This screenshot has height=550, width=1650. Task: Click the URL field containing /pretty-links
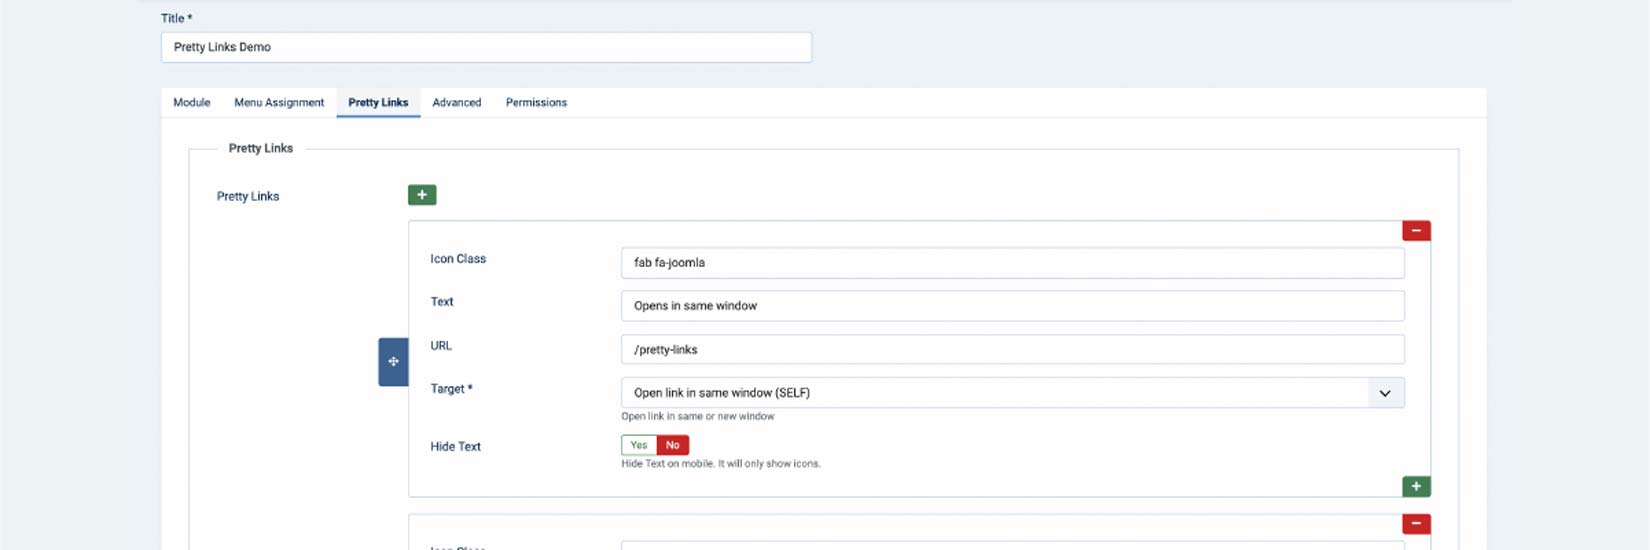(1012, 350)
